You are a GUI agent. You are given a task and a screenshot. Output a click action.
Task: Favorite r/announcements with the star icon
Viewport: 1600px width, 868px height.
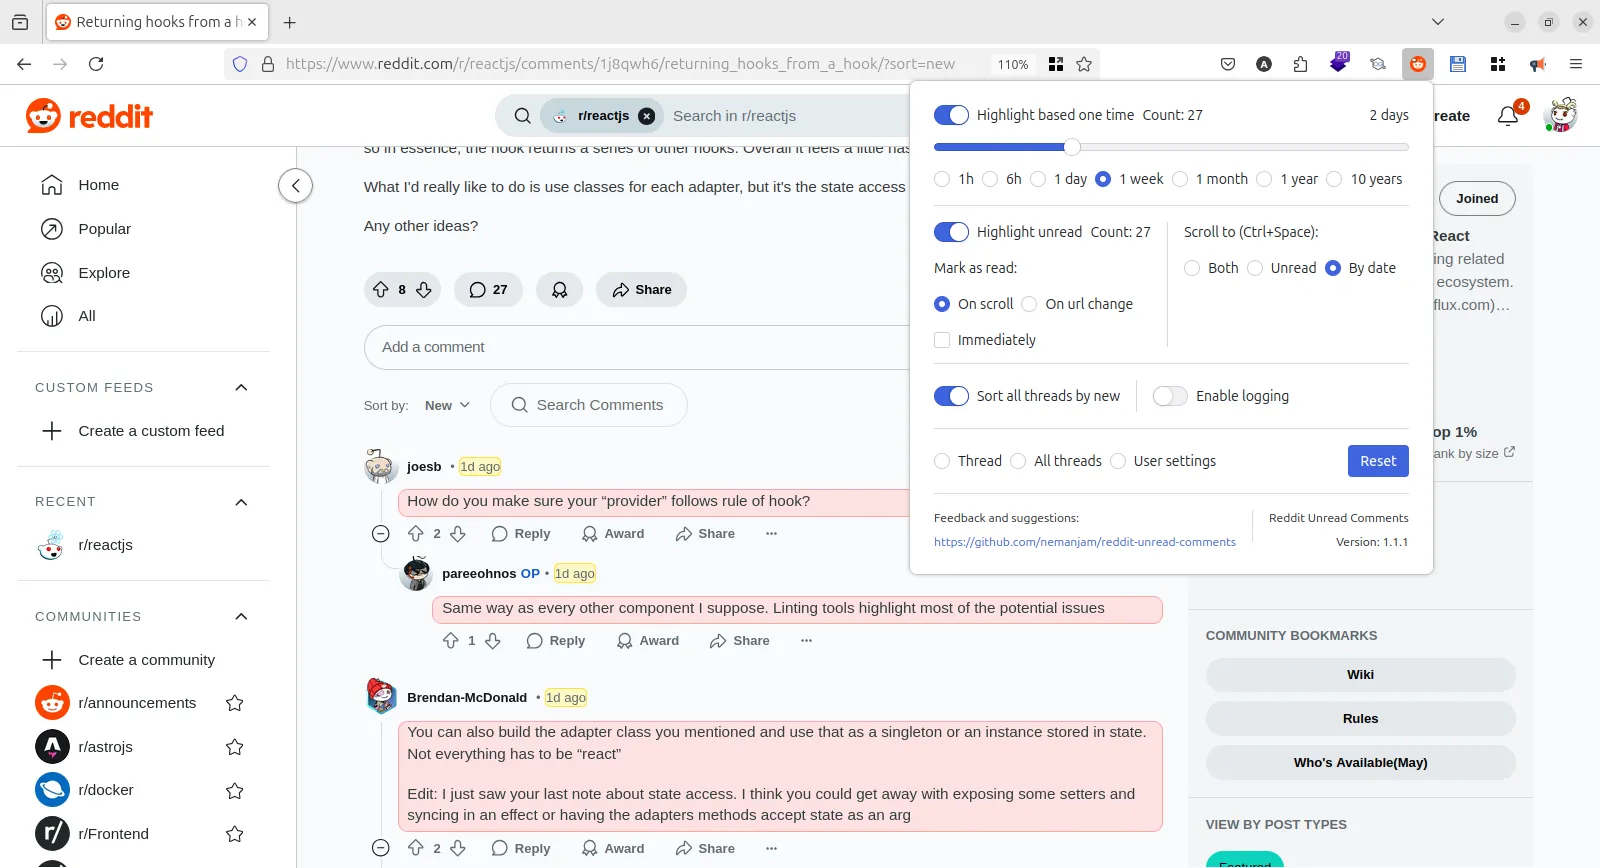coord(235,703)
